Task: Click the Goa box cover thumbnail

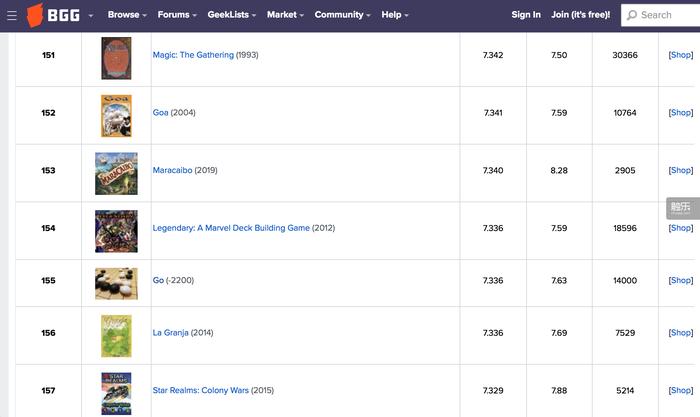Action: (116, 115)
